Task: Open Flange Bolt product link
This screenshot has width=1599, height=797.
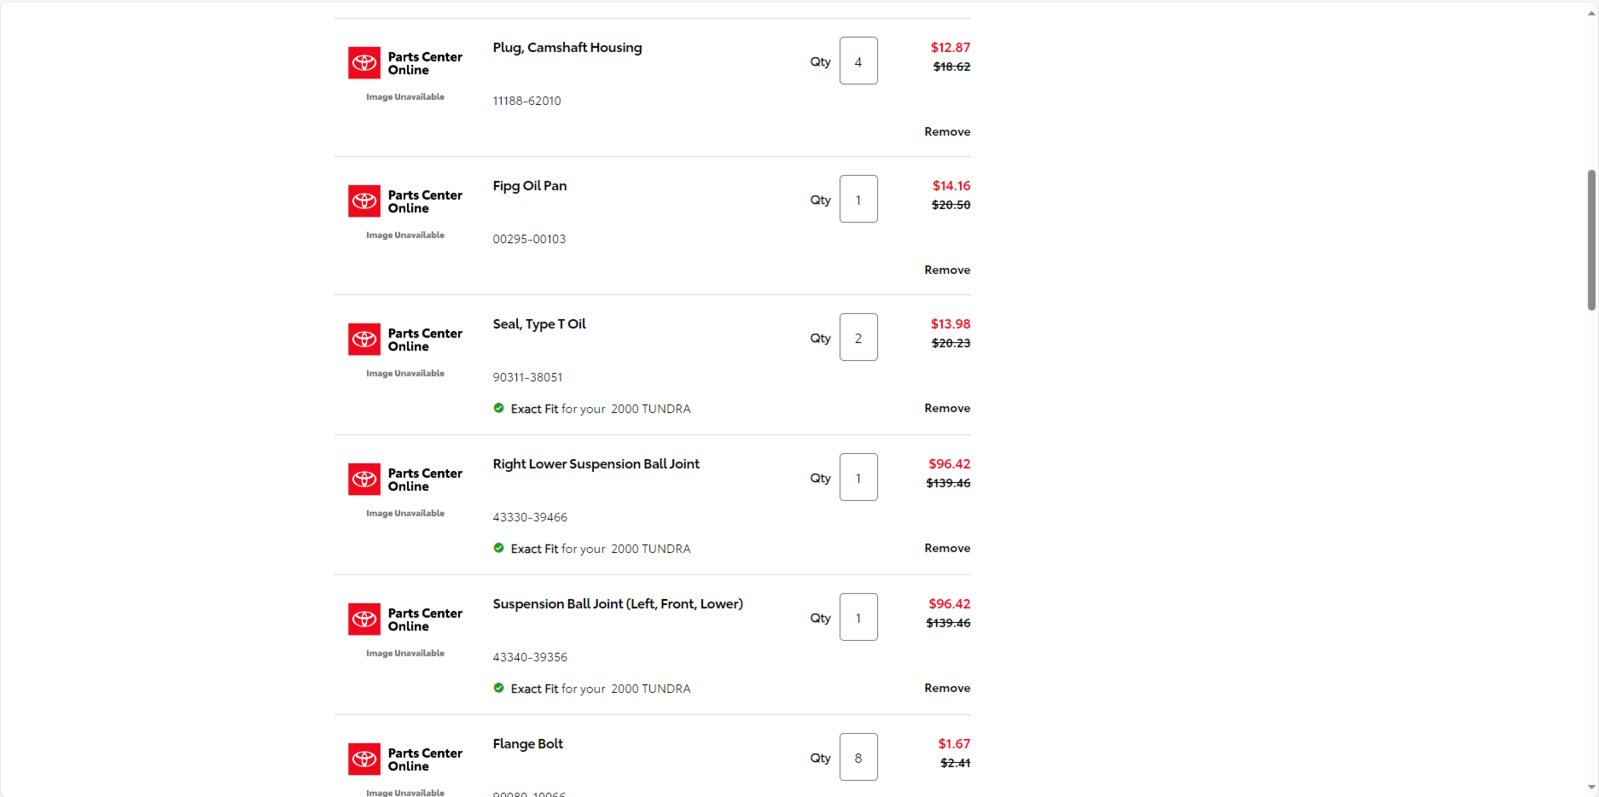Action: (528, 744)
